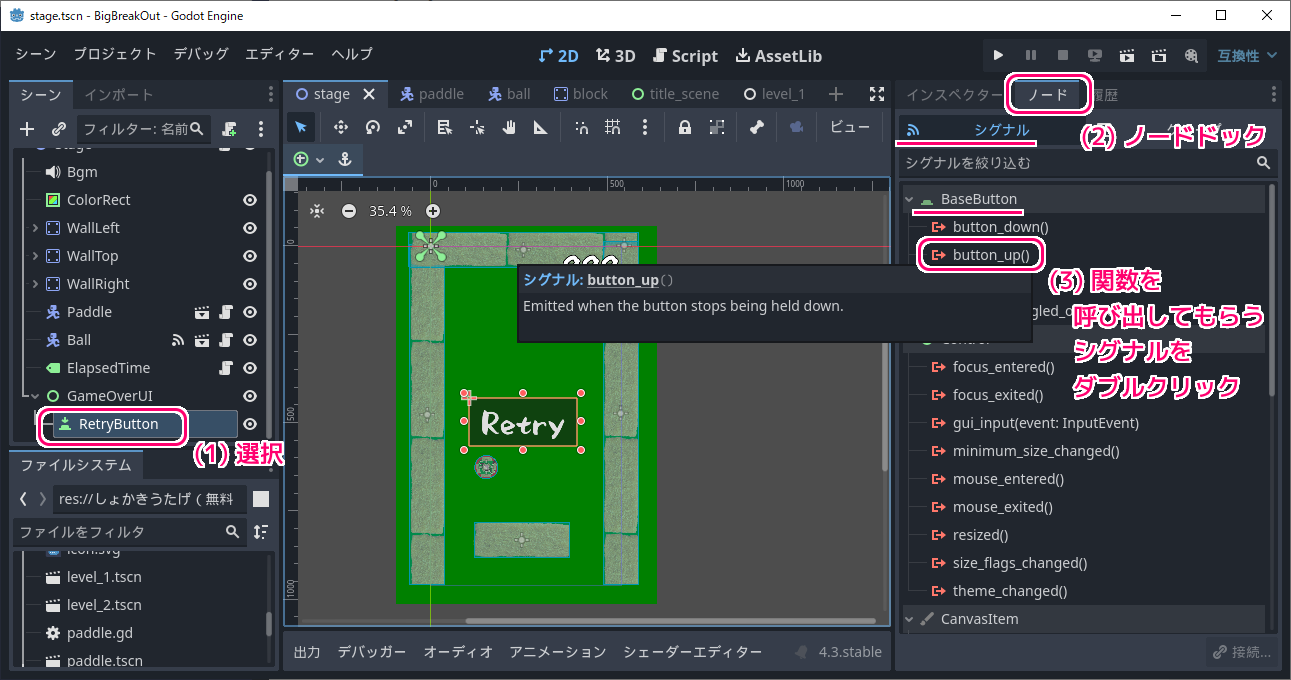Collapse the CanvasItem signal group

click(909, 619)
